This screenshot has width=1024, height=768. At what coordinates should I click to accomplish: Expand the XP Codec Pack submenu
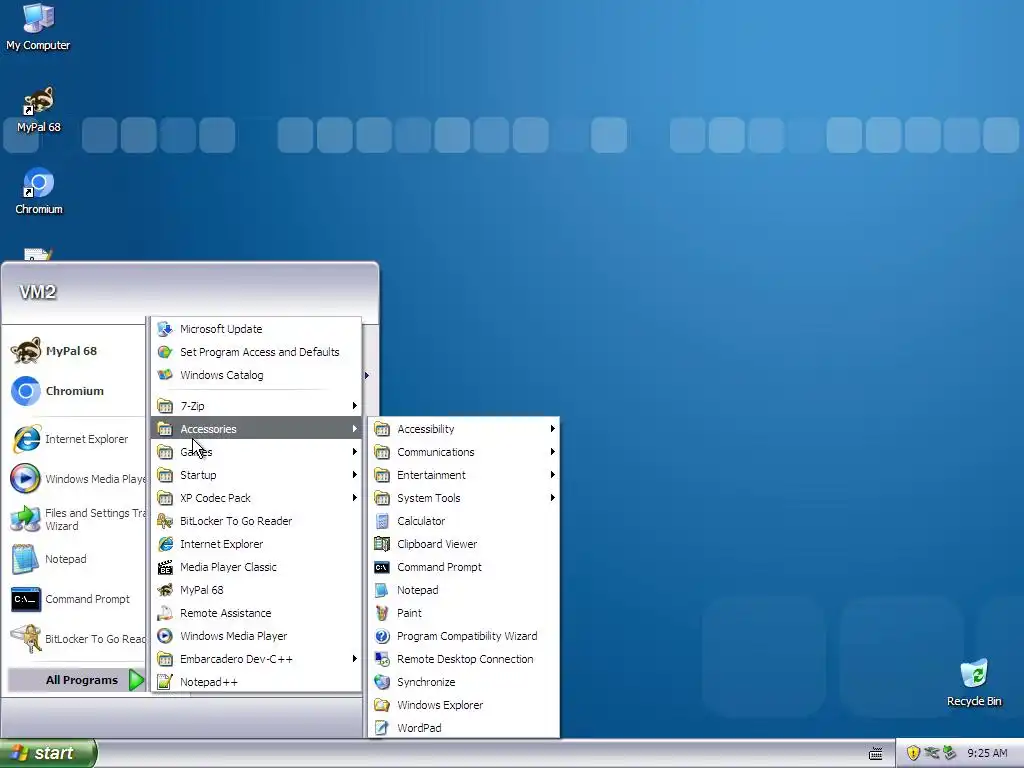(257, 498)
